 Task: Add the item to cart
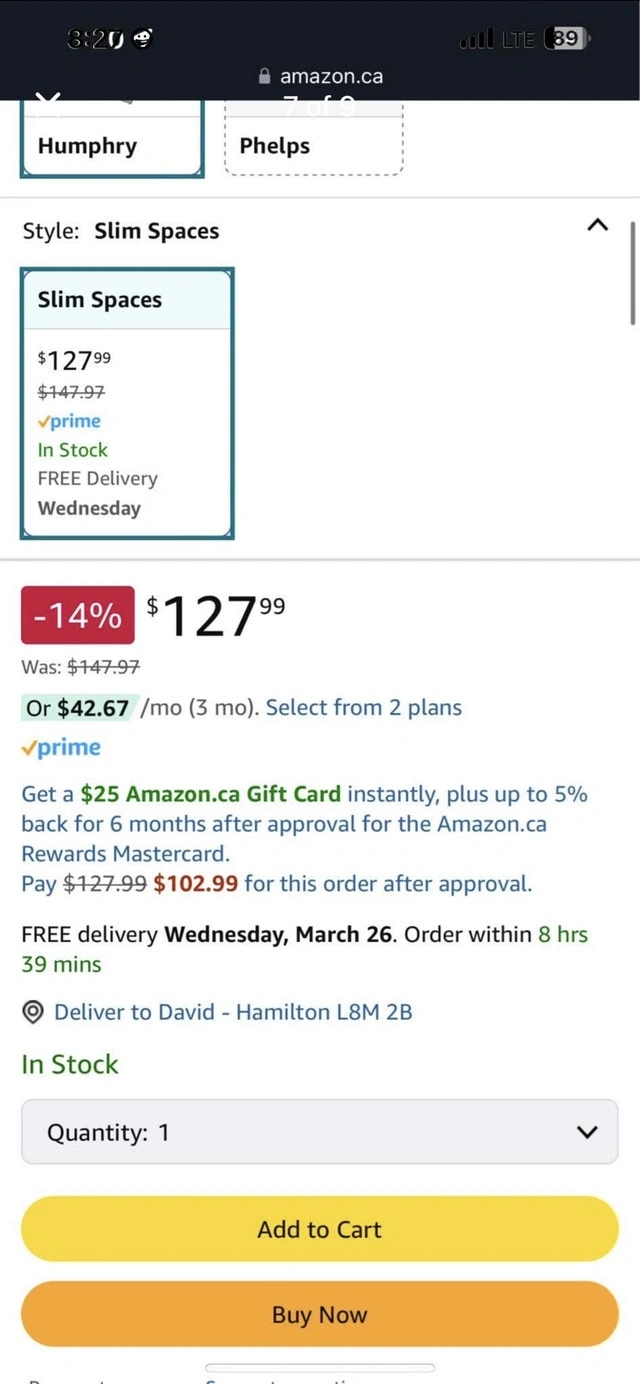click(320, 1229)
